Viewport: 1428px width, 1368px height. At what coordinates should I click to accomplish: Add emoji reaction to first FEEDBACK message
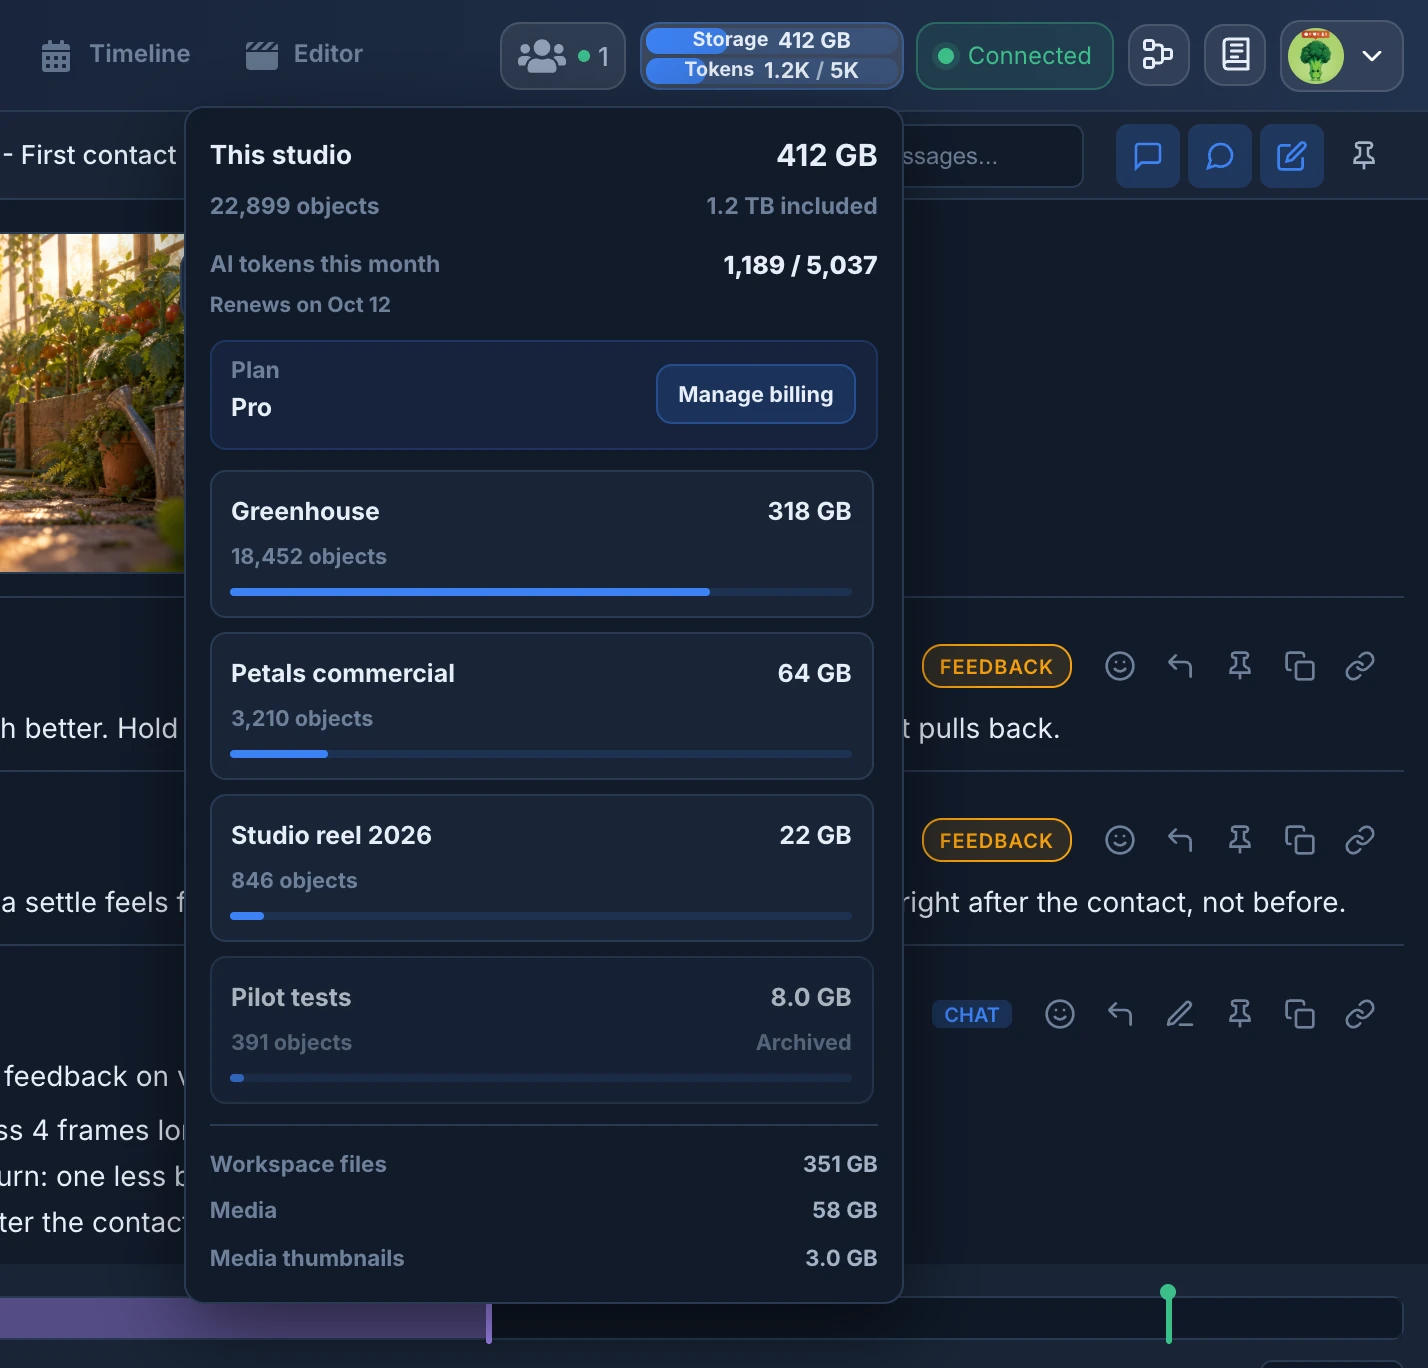(x=1119, y=666)
